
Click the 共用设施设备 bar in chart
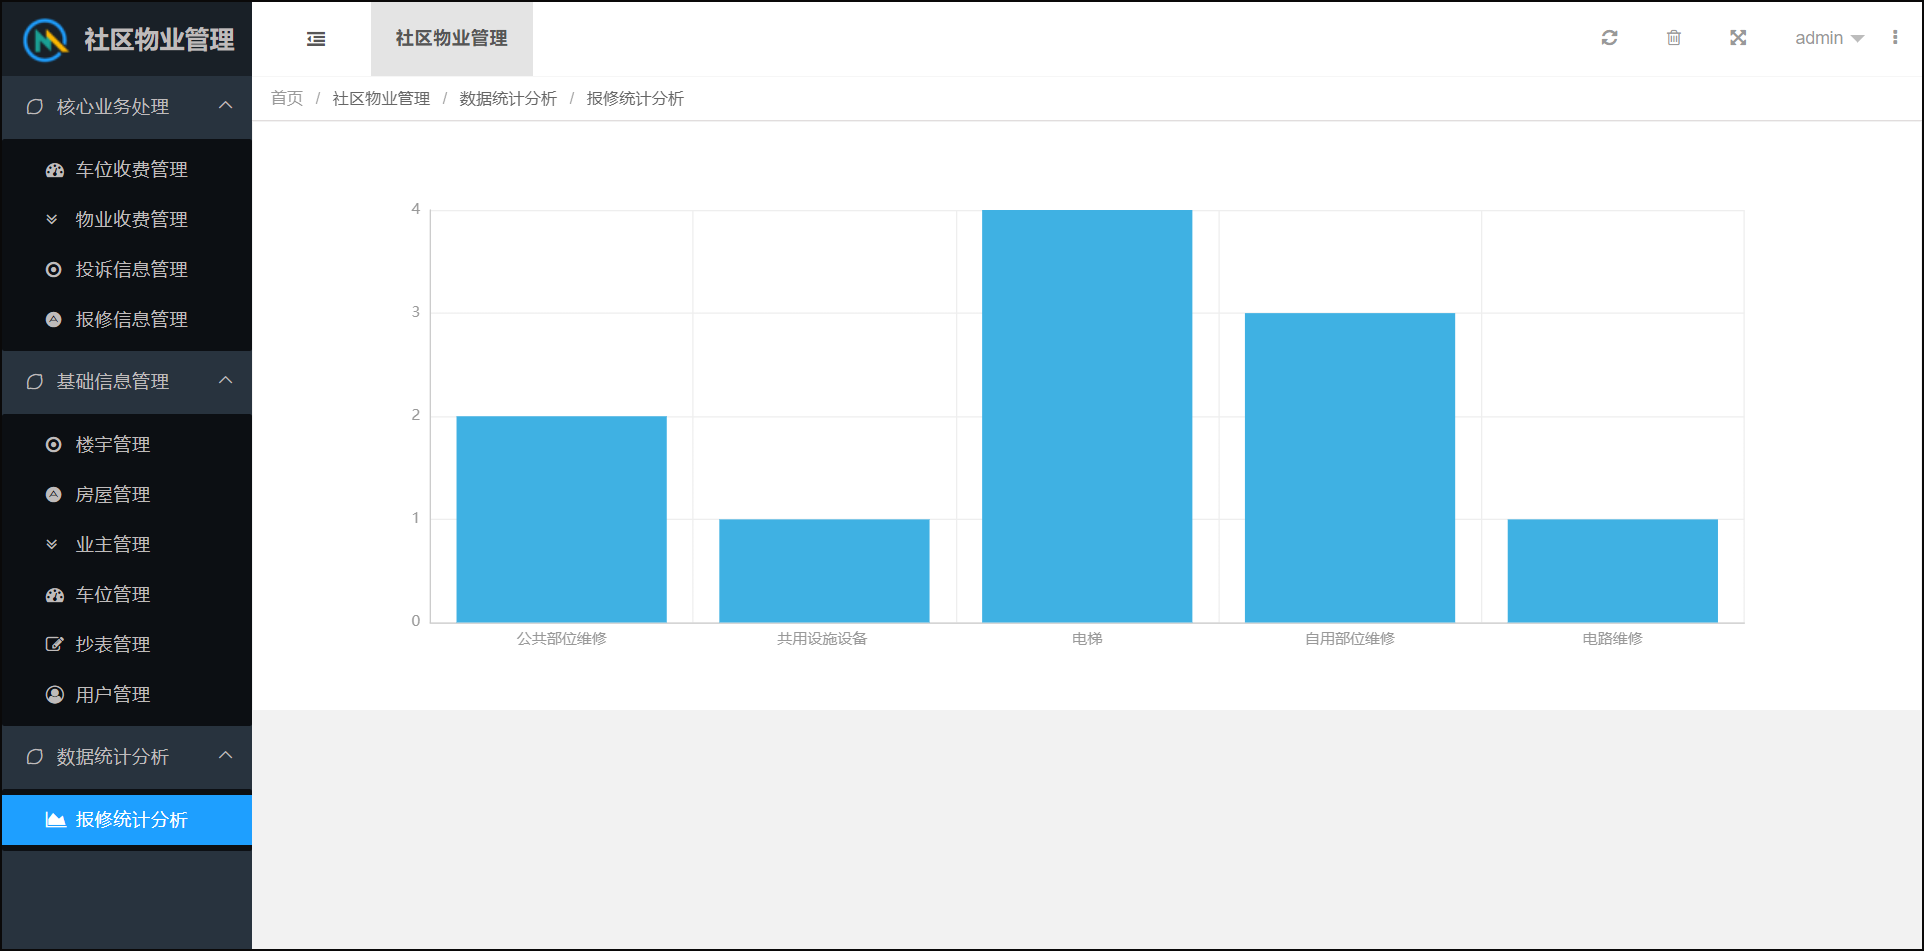(x=824, y=571)
